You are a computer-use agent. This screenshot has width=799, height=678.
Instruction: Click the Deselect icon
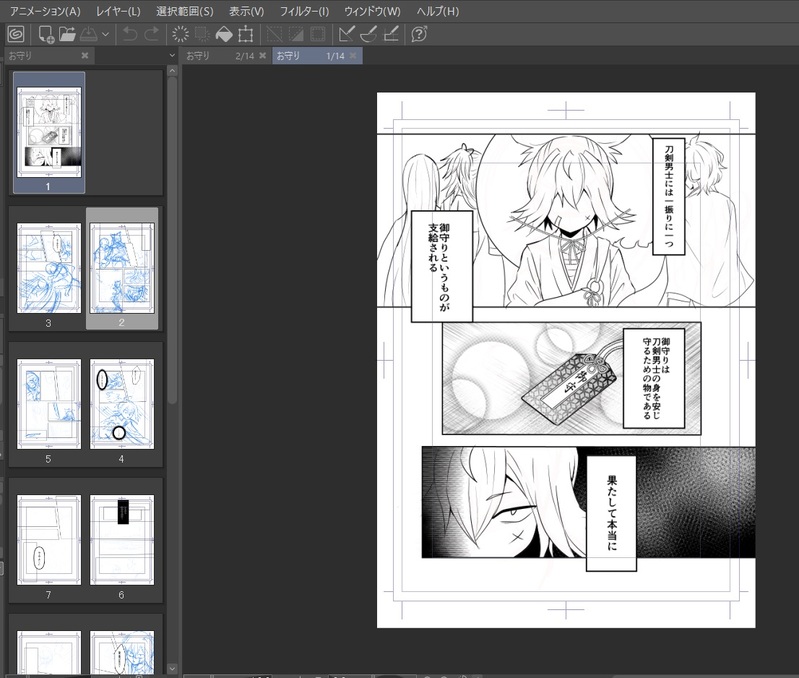(x=275, y=35)
